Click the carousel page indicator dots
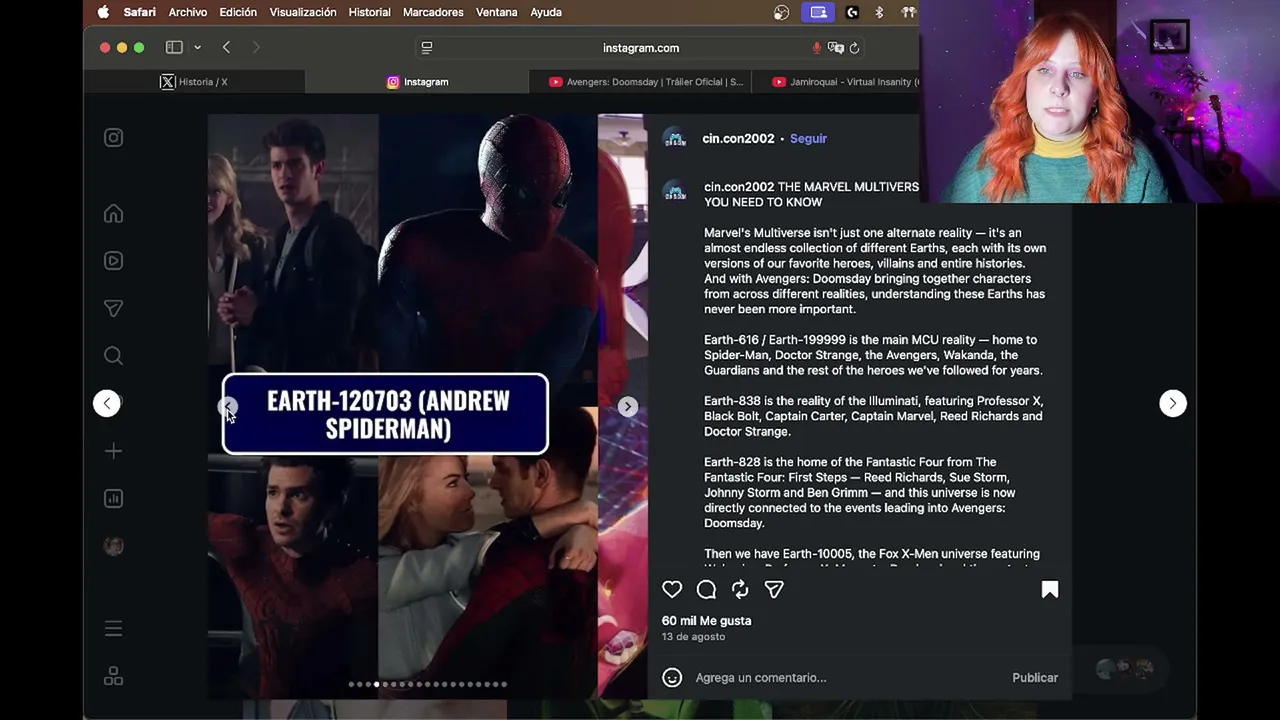This screenshot has width=1280, height=720. pyautogui.click(x=428, y=684)
